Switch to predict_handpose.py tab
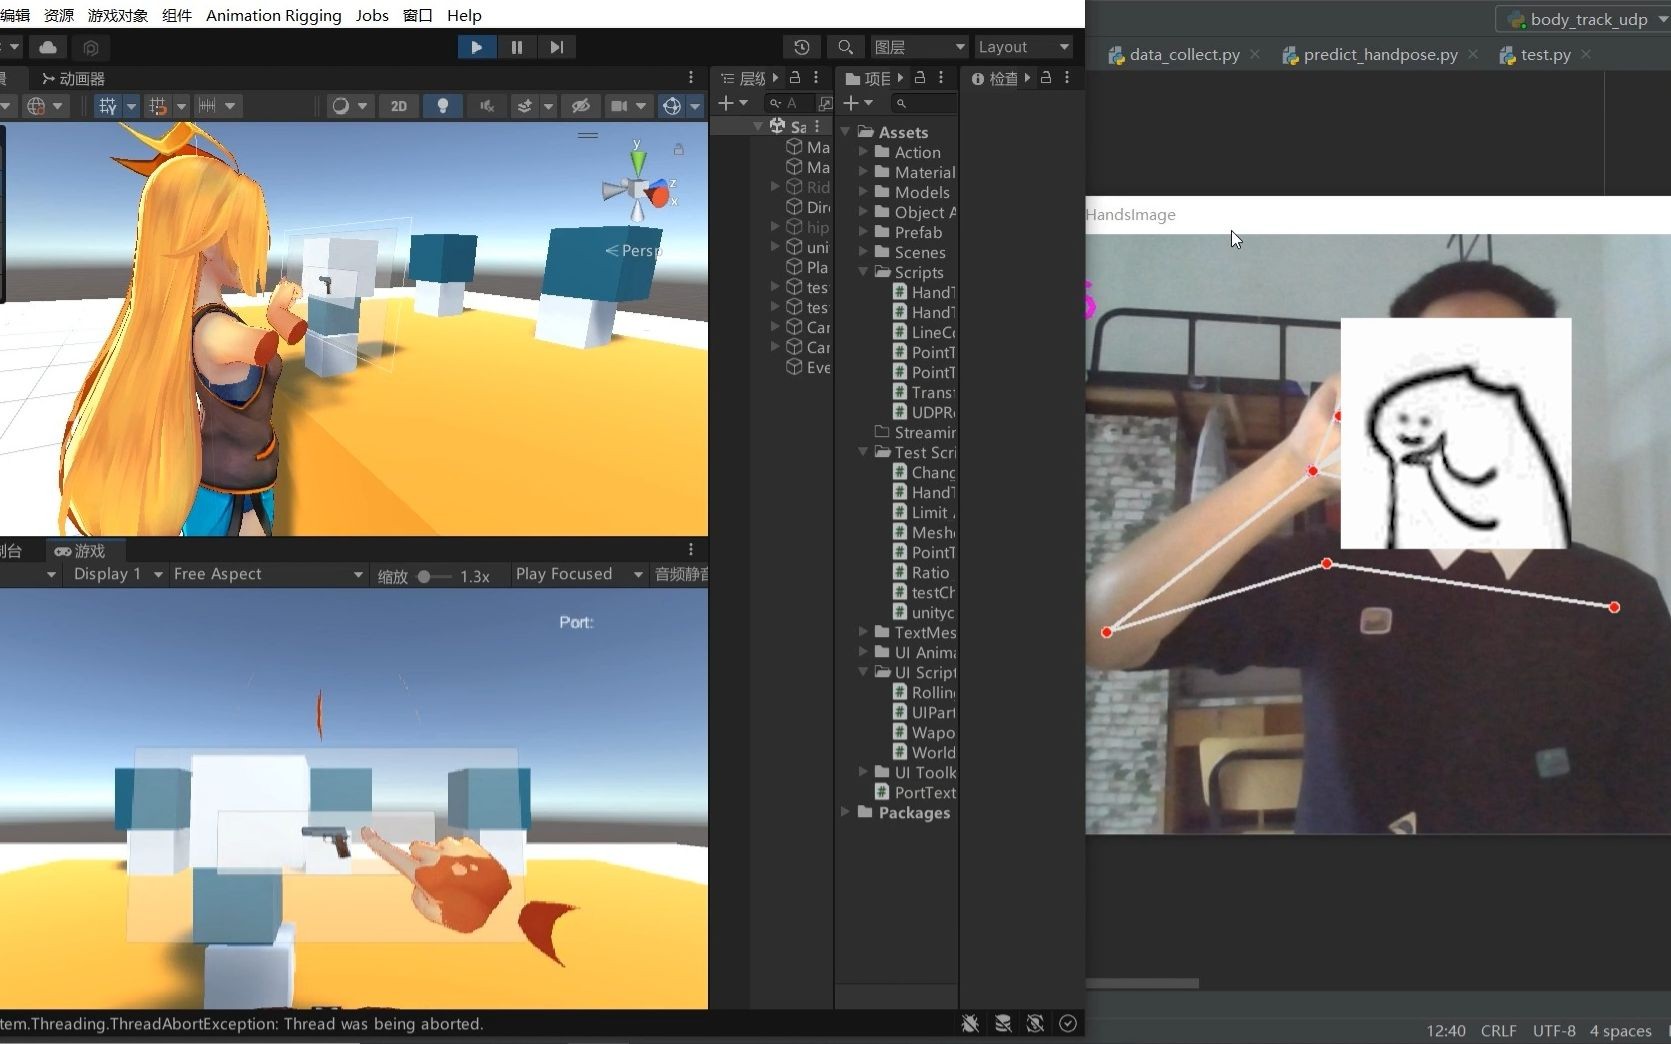Screen dimensions: 1671x1044 pyautogui.click(x=1379, y=55)
